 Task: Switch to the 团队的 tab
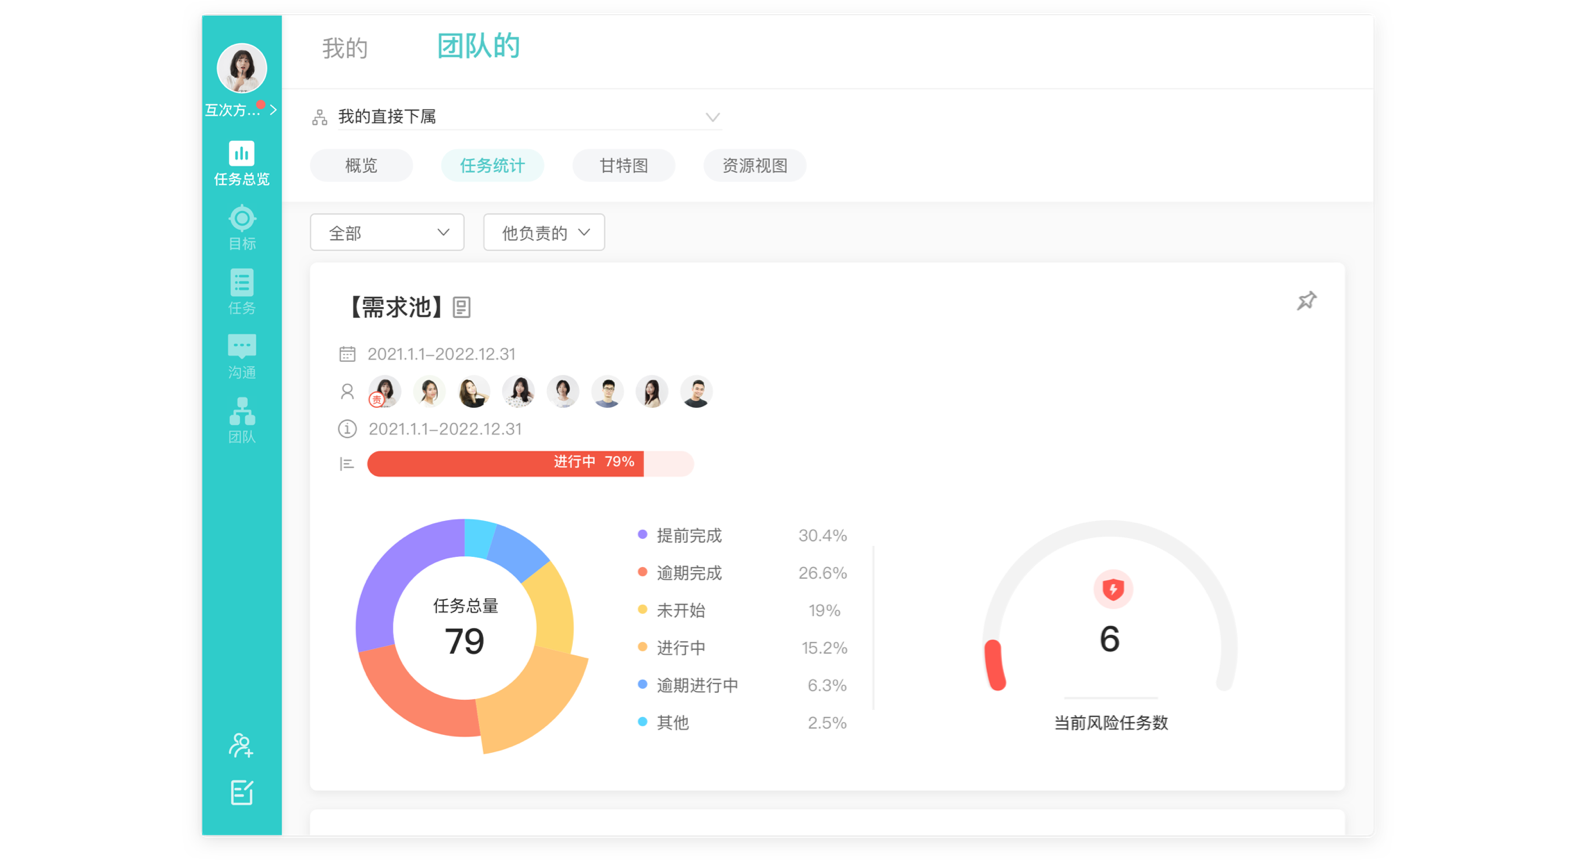pyautogui.click(x=478, y=46)
